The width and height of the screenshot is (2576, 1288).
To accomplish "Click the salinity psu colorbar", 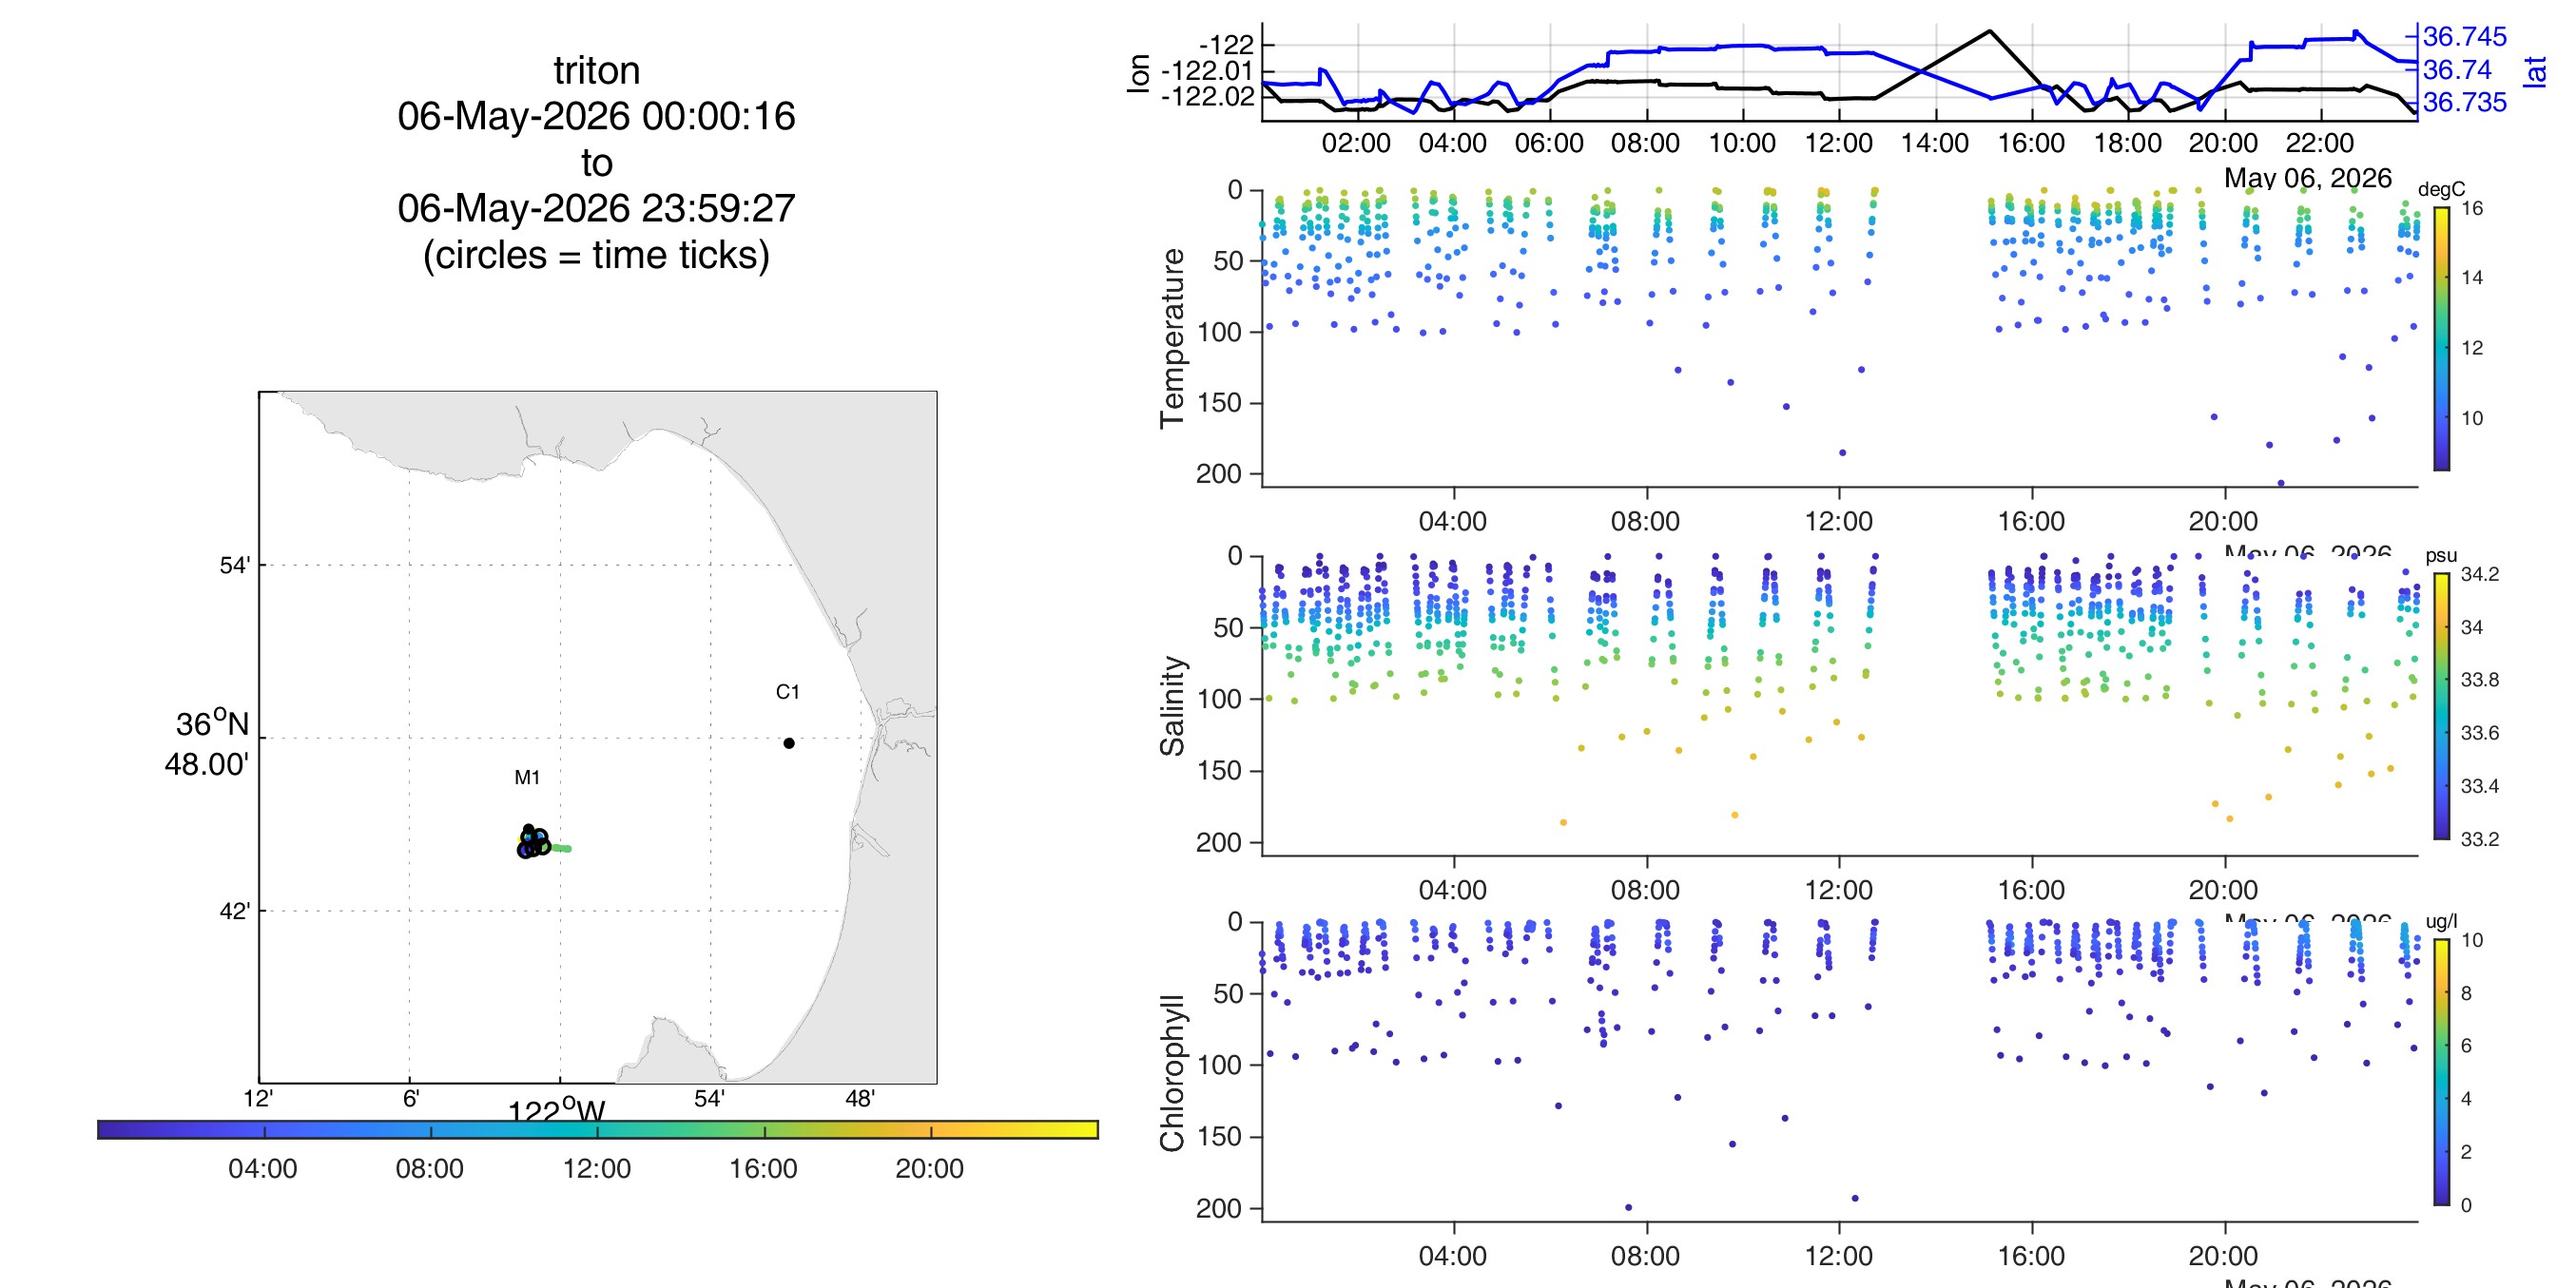I will point(2441,706).
